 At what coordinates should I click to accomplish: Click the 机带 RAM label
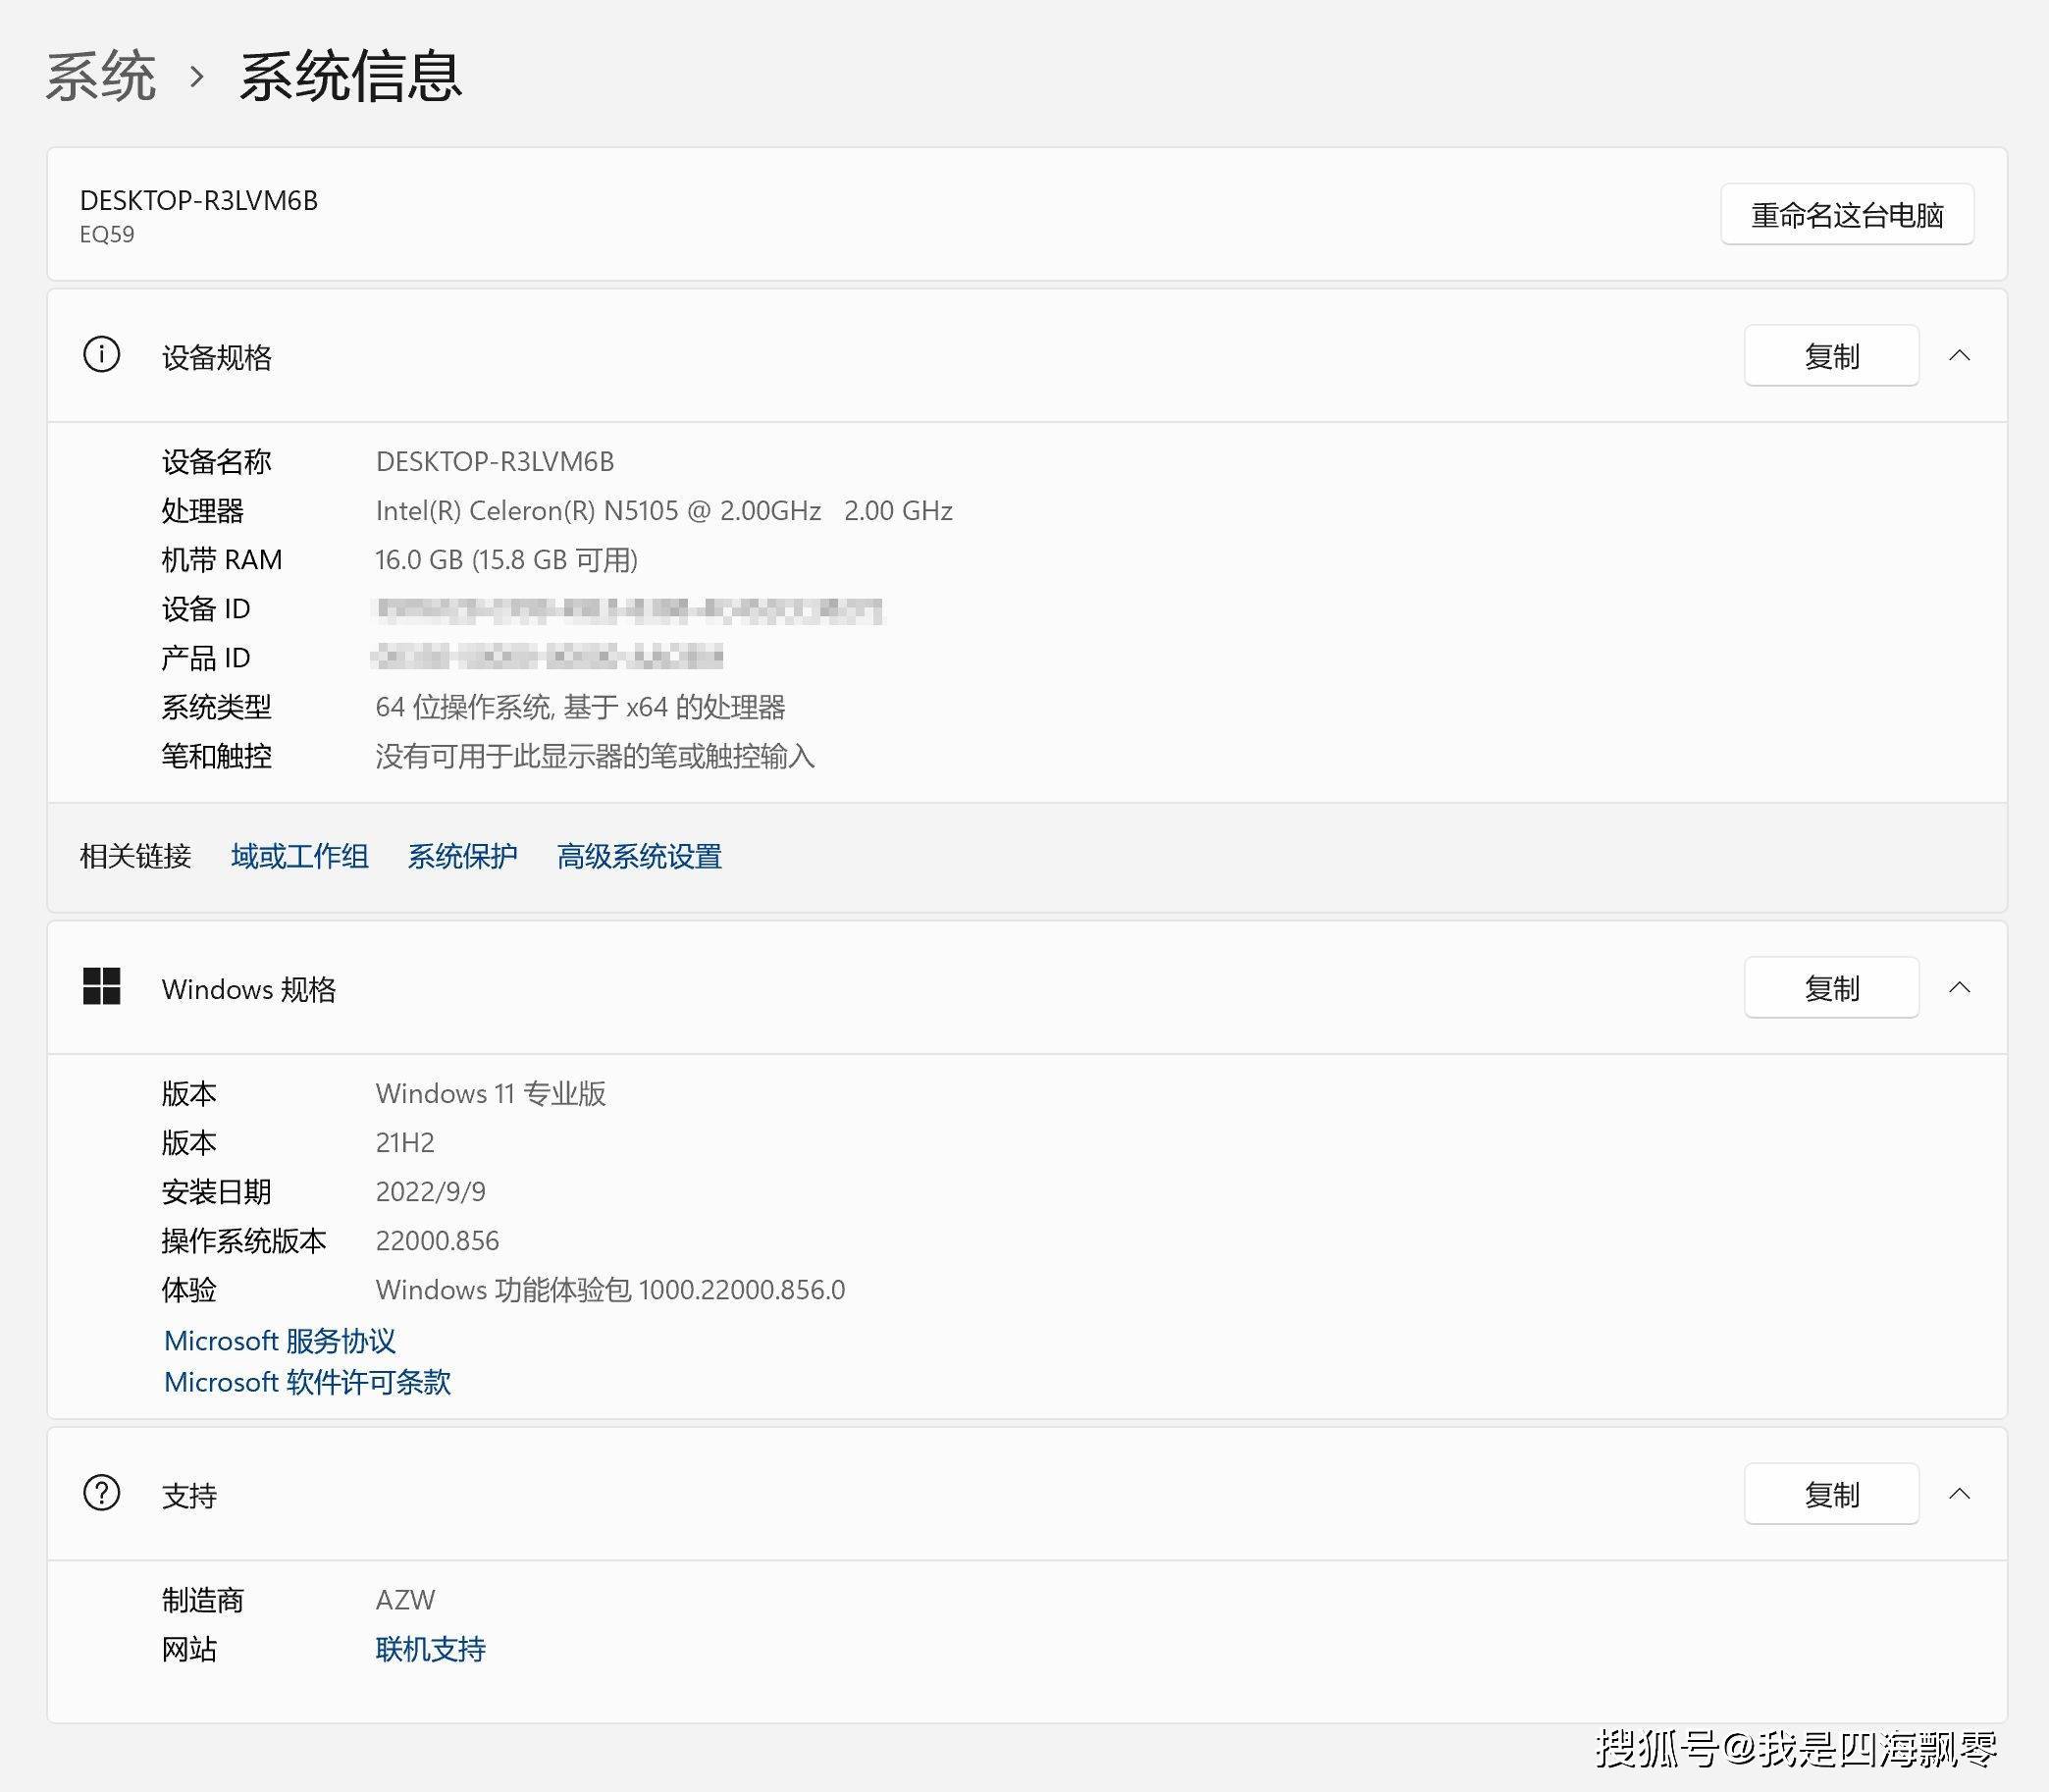point(221,560)
